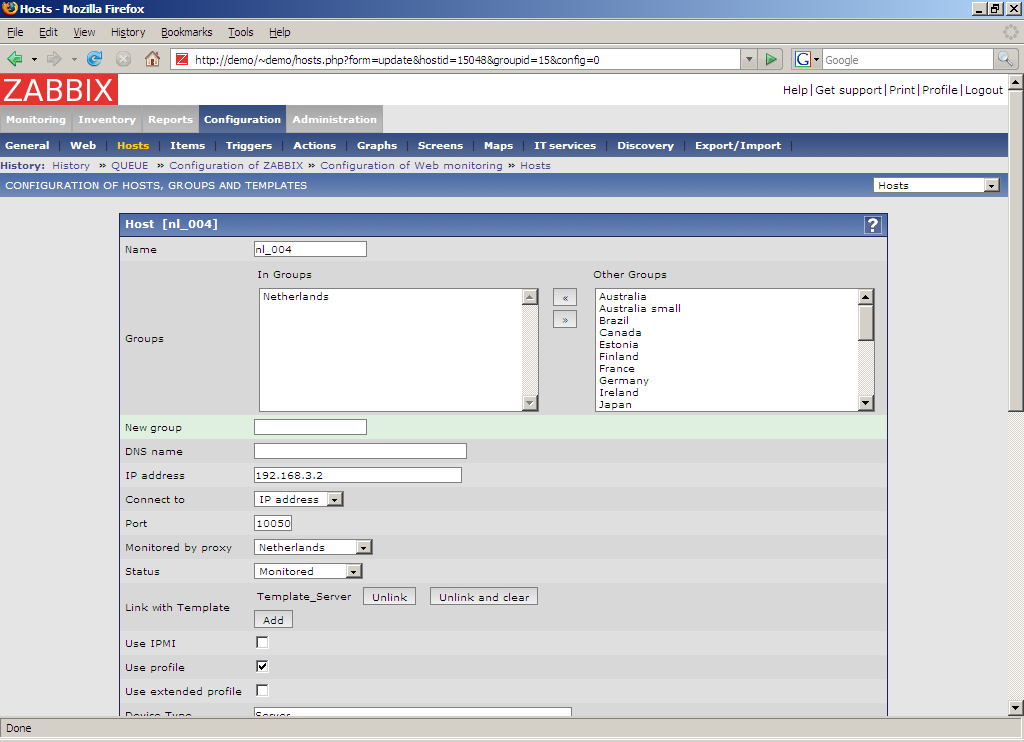Click the ZABBIX logo
Viewport: 1024px width, 742px height.
[x=59, y=89]
